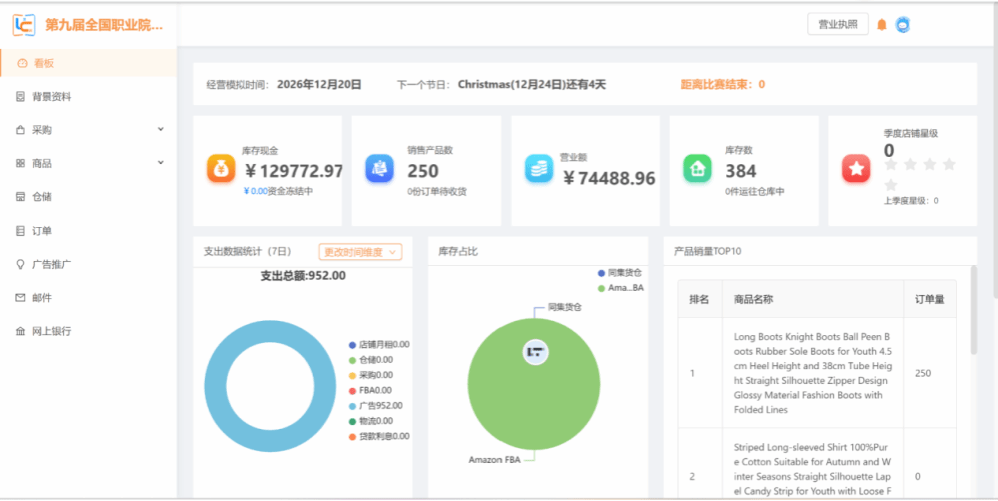Click the 订单 list icon
This screenshot has height=501, width=998.
(x=20, y=230)
